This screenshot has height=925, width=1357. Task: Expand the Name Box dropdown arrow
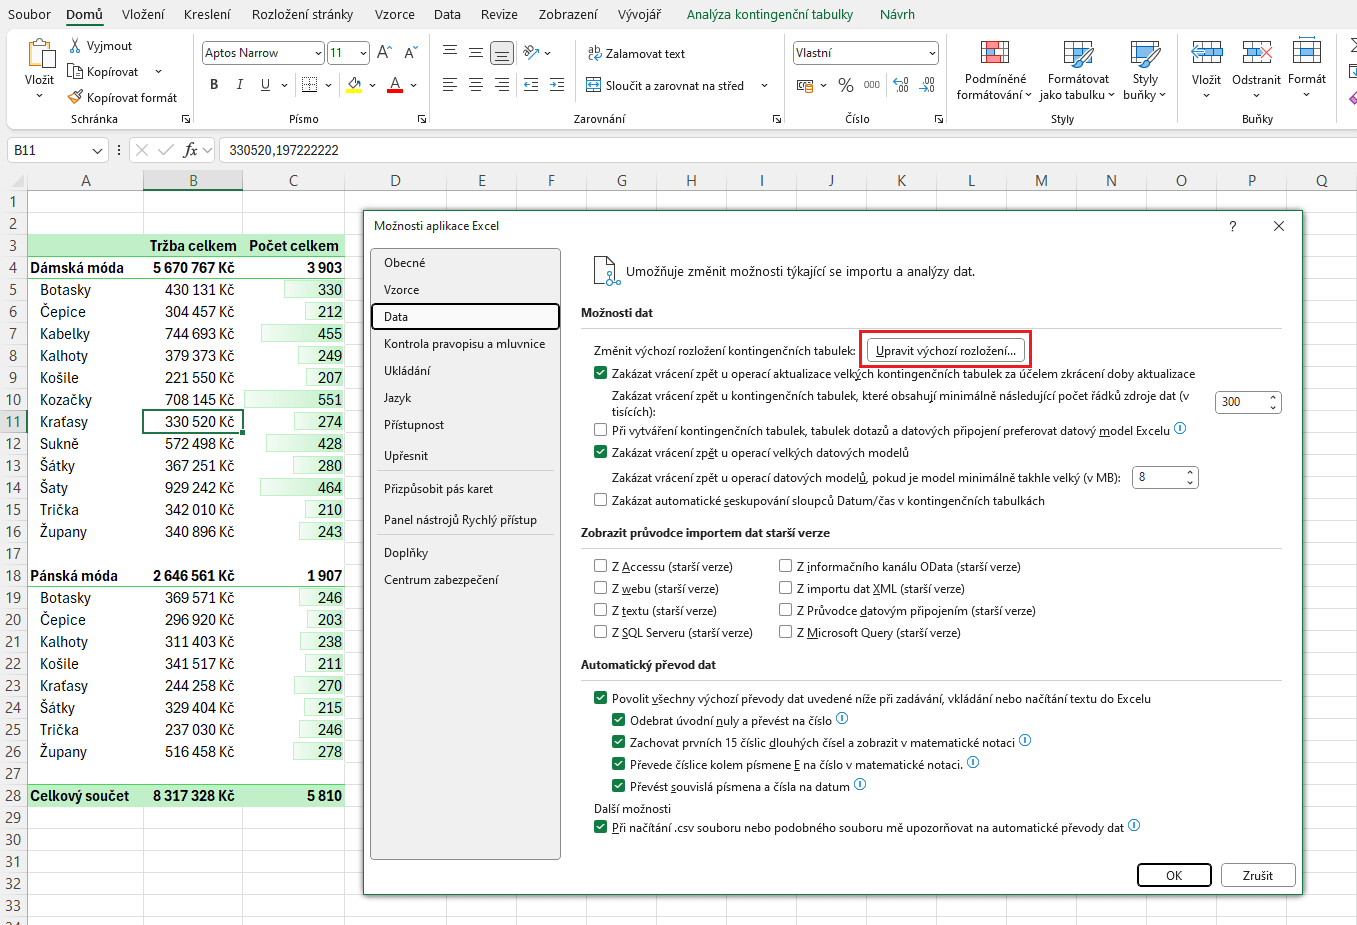coord(97,150)
